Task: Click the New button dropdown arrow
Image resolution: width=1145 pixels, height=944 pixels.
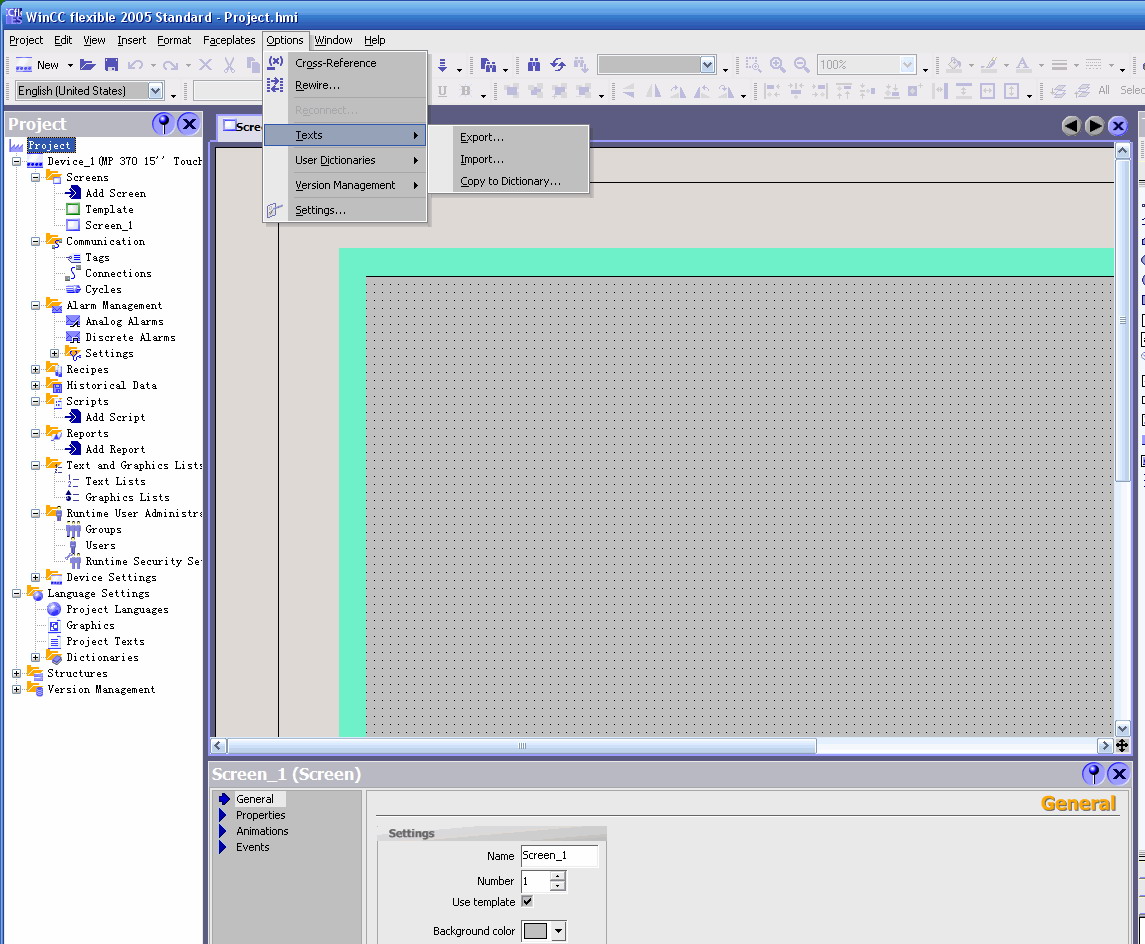Action: pos(70,65)
